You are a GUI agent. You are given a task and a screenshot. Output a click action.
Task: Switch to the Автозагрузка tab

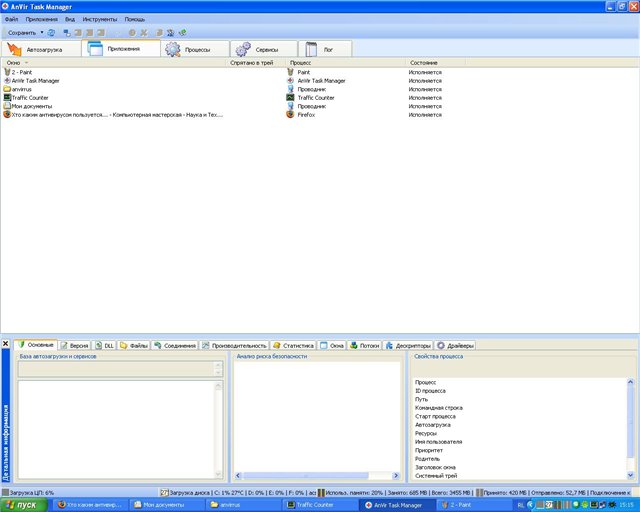(41, 49)
